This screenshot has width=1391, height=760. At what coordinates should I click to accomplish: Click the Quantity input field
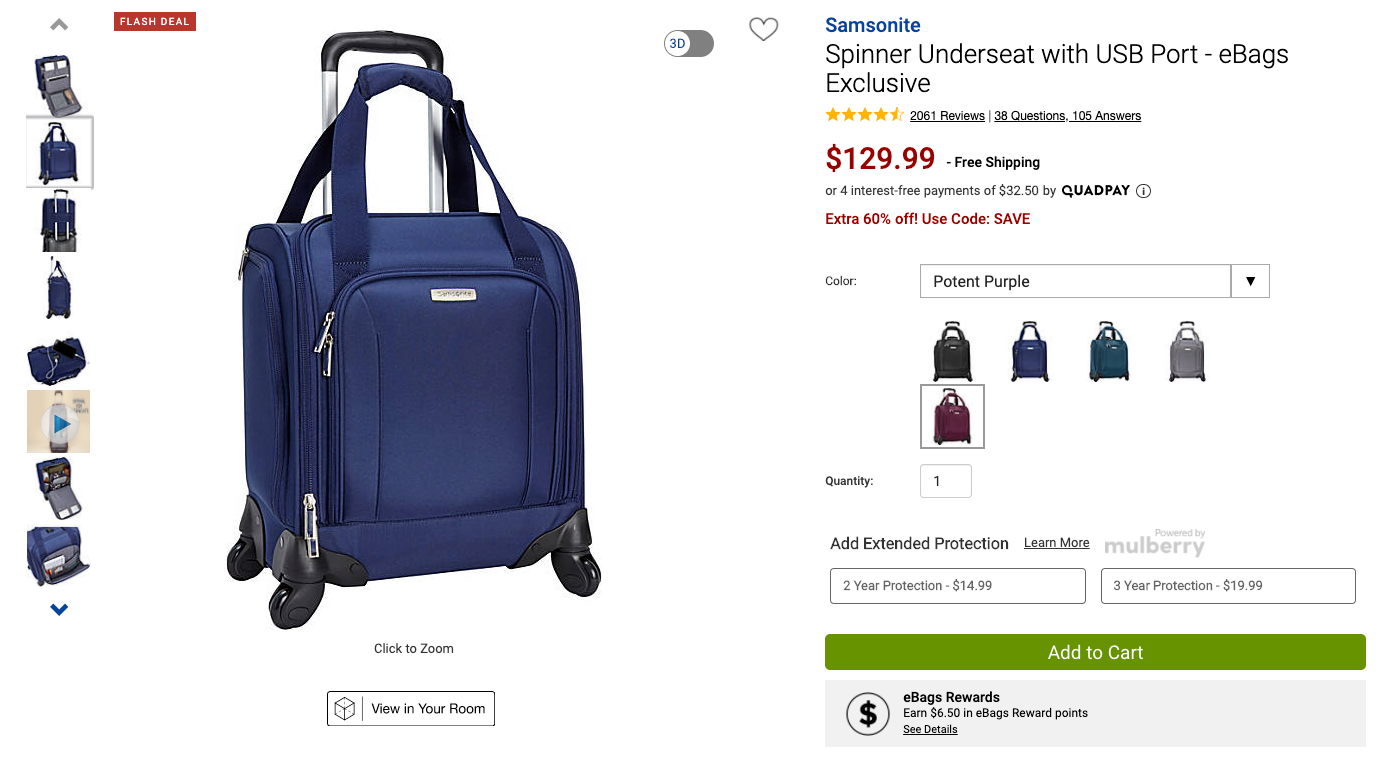click(945, 481)
